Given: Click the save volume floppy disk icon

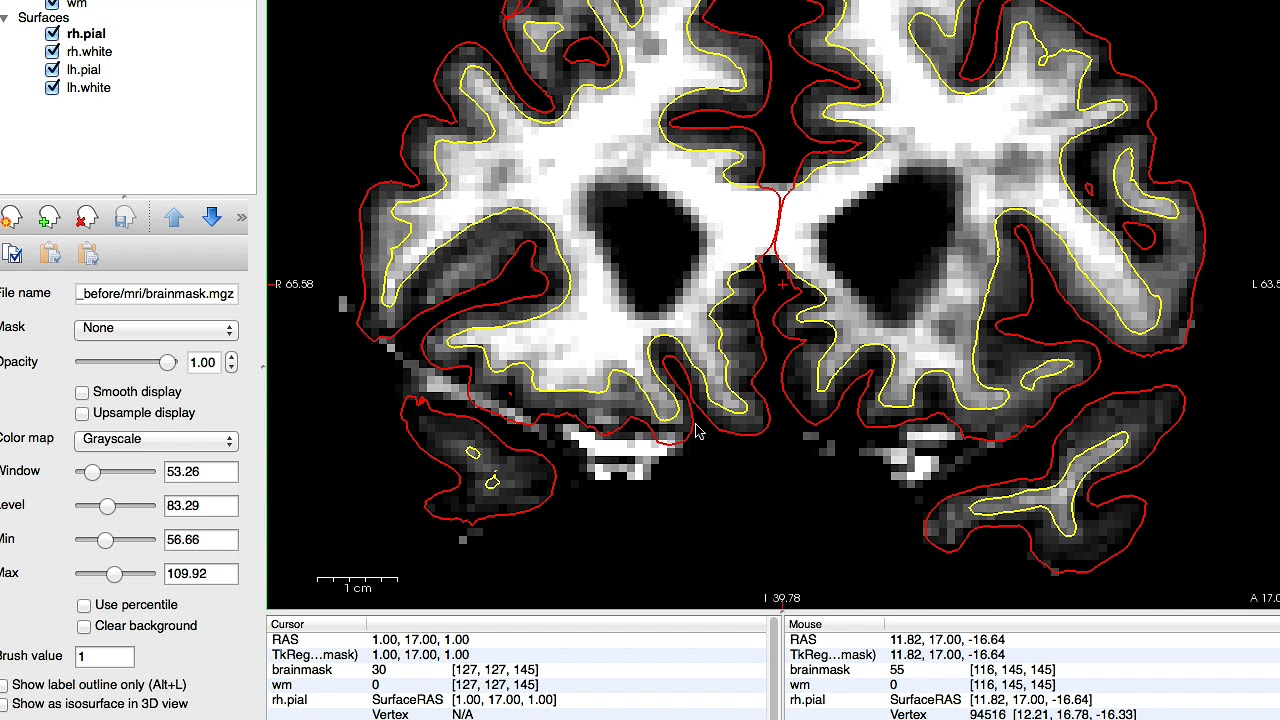Looking at the screenshot, I should [125, 218].
